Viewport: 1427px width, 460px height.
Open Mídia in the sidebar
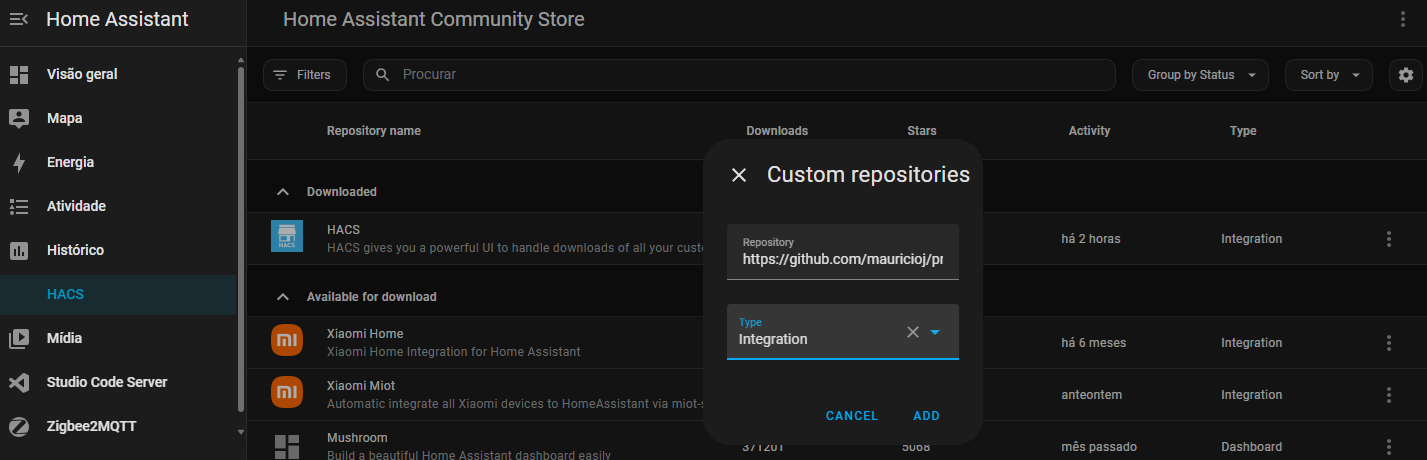click(118, 338)
